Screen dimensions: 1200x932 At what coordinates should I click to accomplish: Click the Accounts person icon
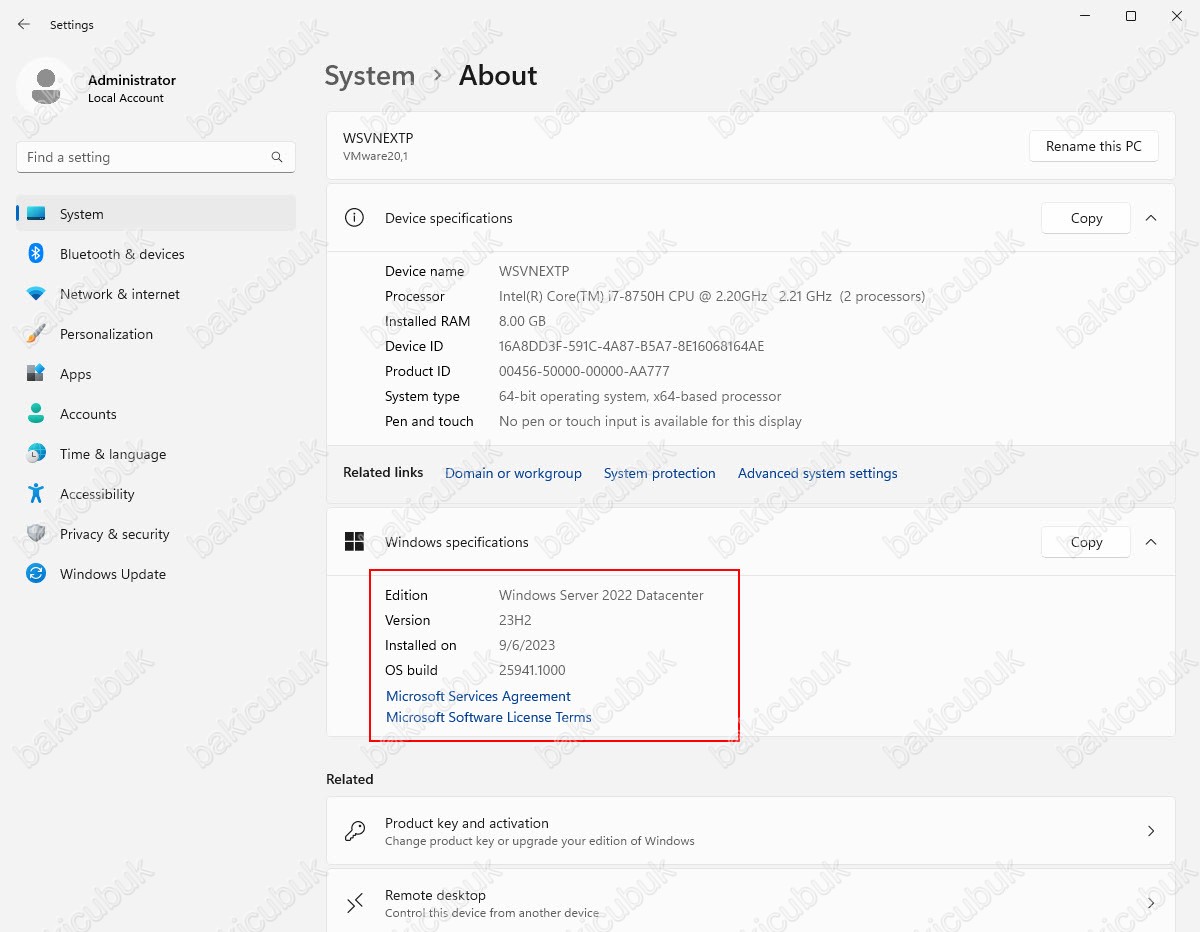pyautogui.click(x=36, y=414)
